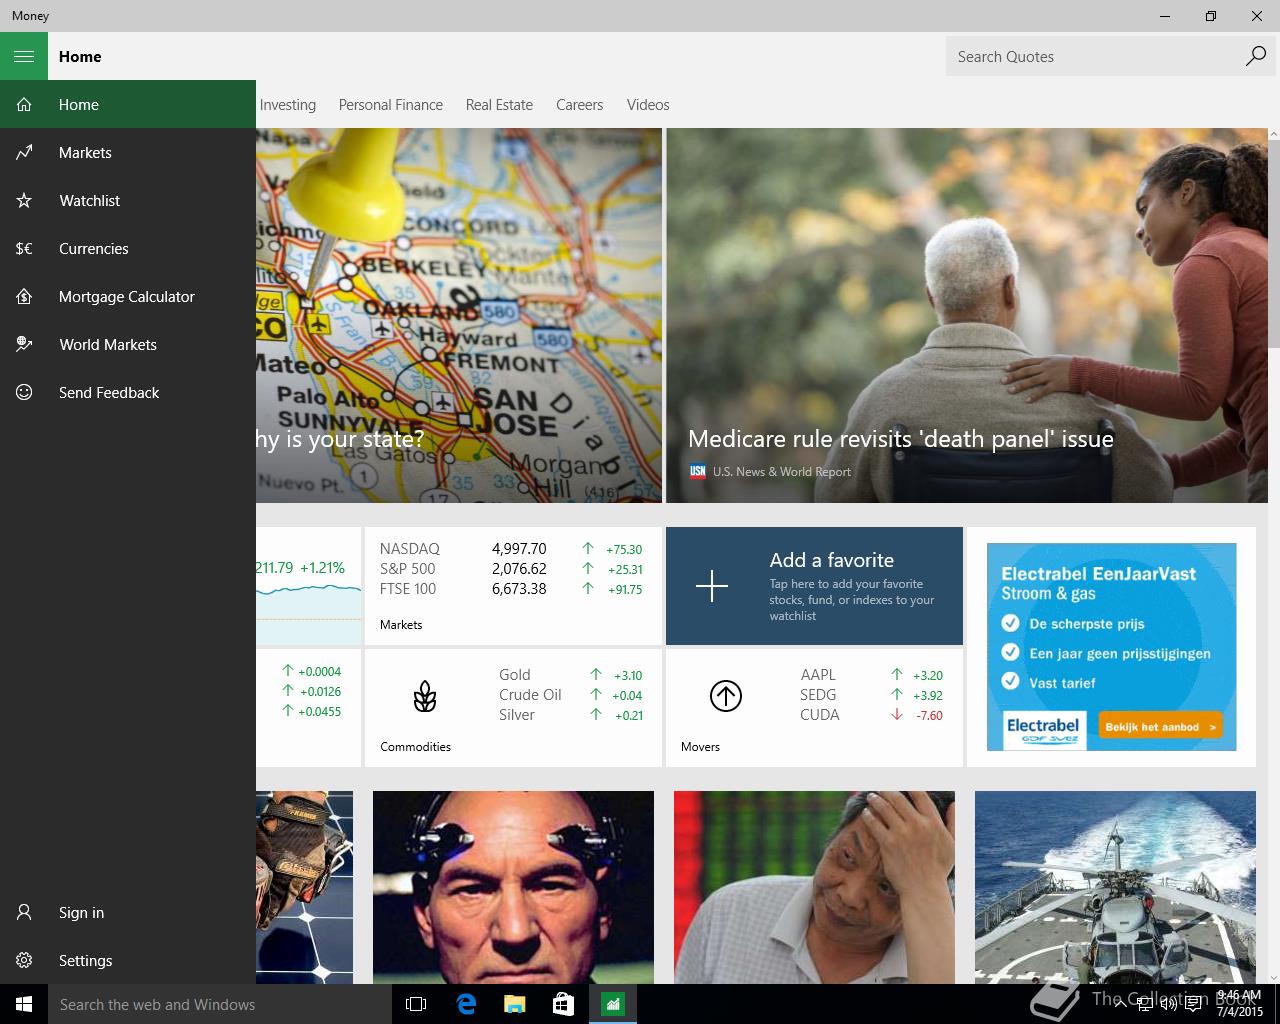Open the Markets index tile
The width and height of the screenshot is (1280, 1024).
(513, 586)
